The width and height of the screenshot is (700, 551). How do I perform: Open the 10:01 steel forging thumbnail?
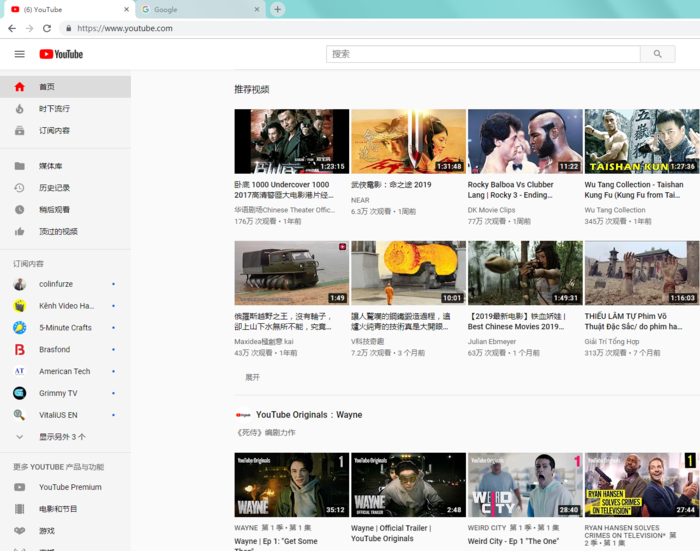point(408,273)
